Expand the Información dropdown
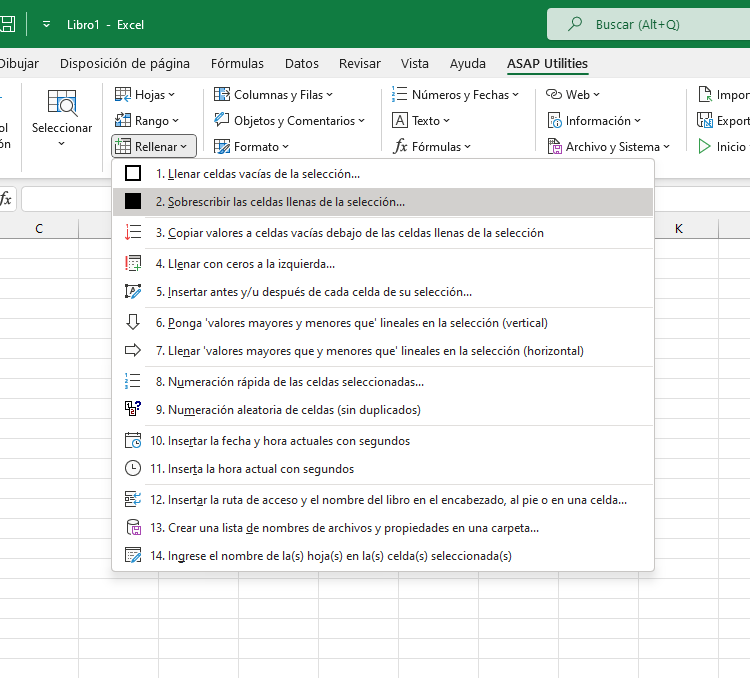Viewport: 750px width, 678px height. click(x=594, y=121)
